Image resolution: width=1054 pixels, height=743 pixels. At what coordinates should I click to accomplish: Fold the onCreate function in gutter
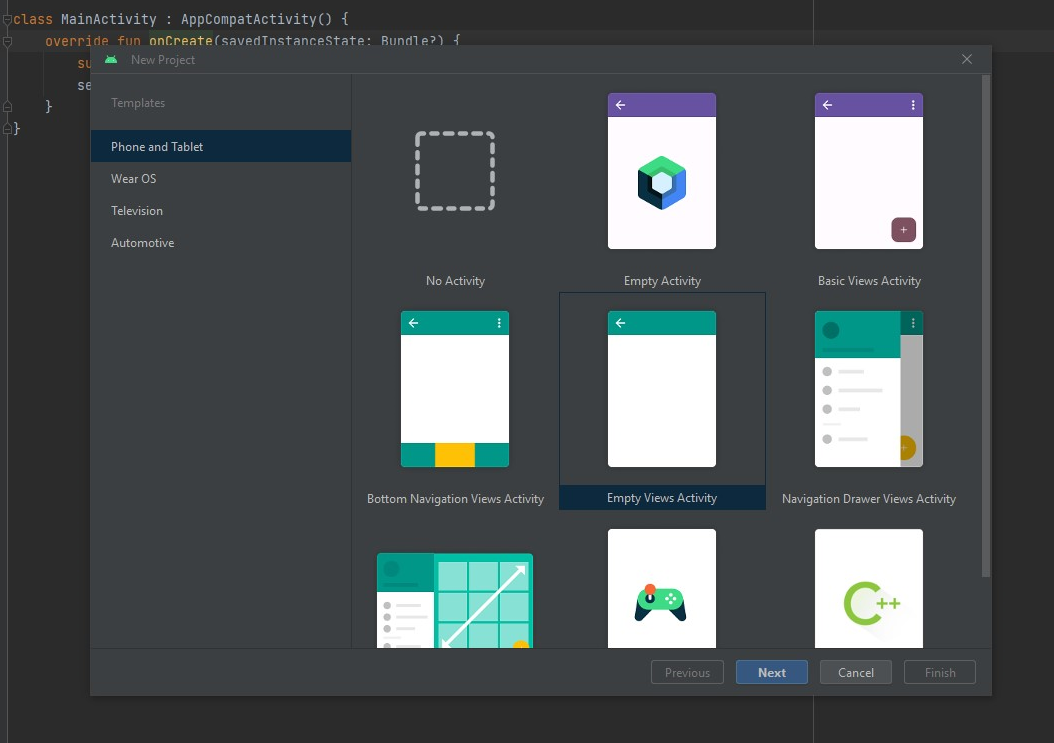click(x=7, y=42)
